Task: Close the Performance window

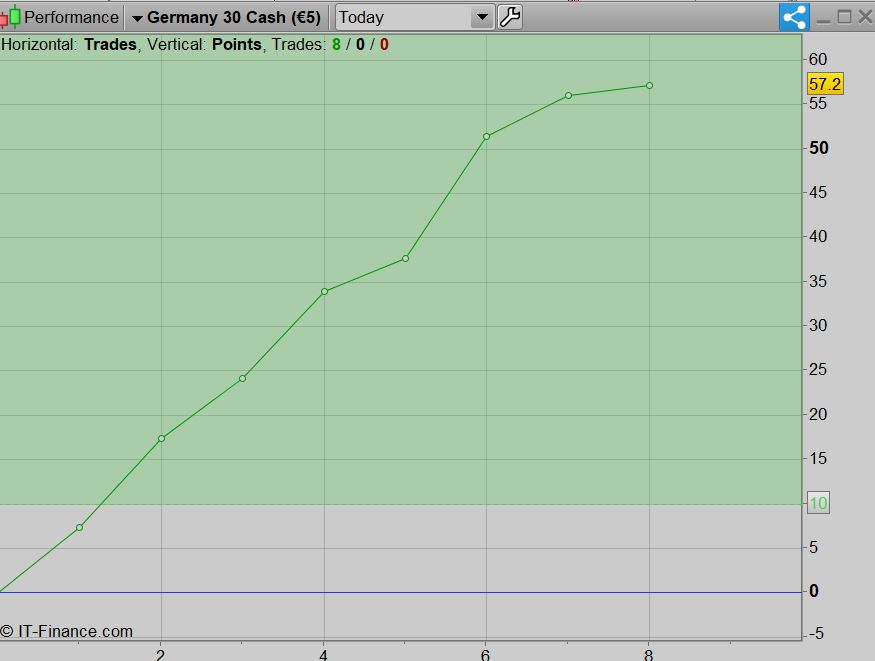Action: coord(865,17)
